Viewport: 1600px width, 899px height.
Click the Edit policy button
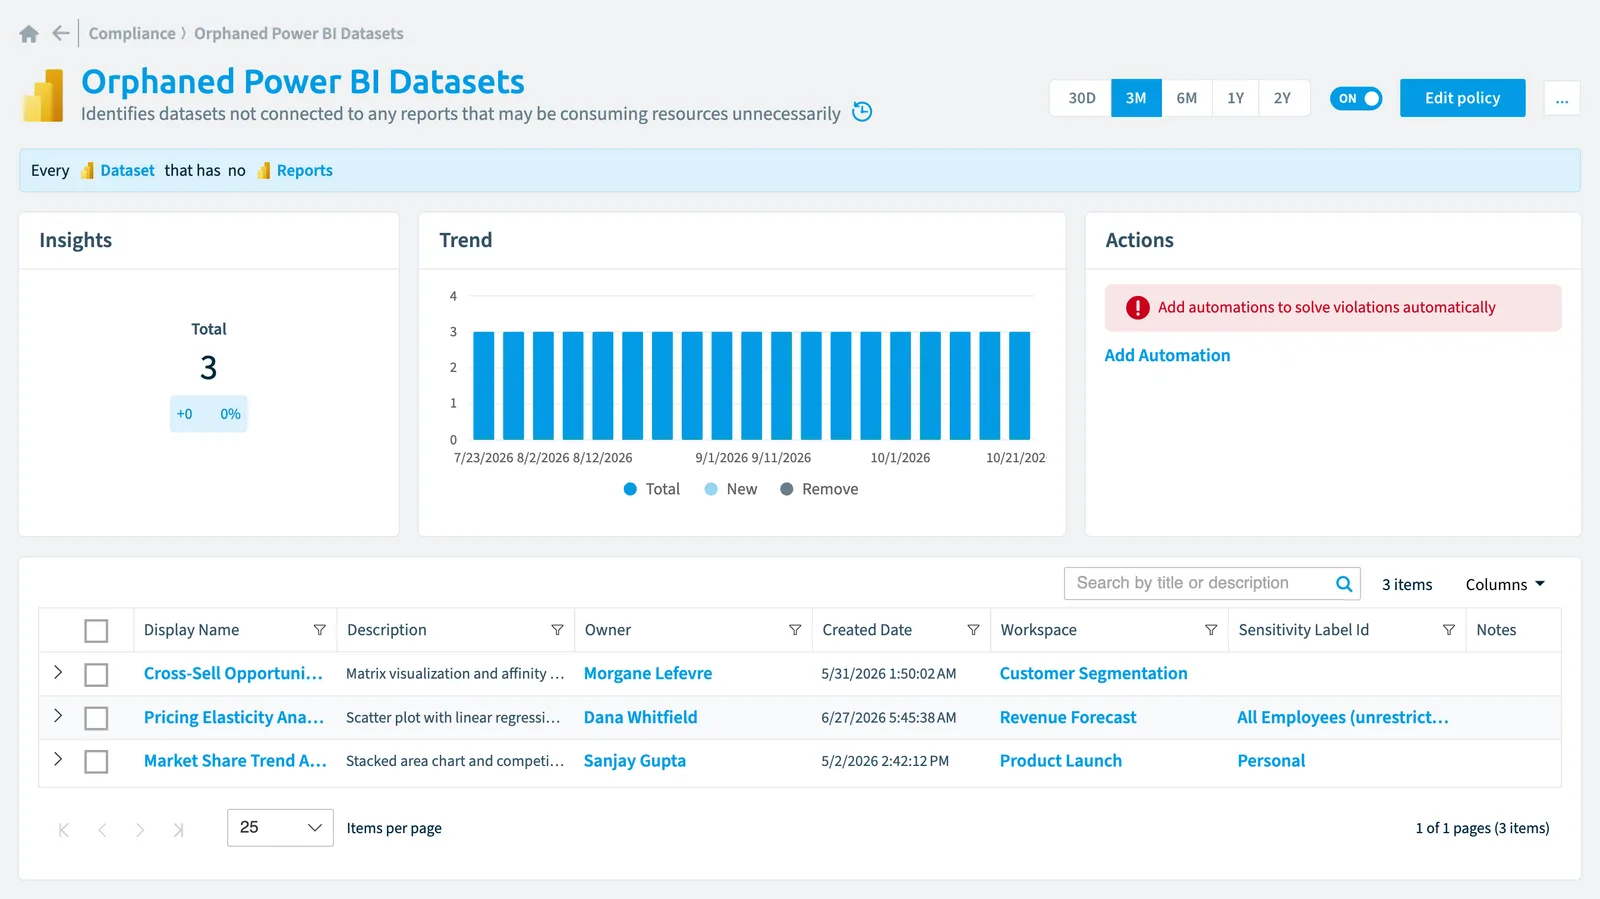1462,98
